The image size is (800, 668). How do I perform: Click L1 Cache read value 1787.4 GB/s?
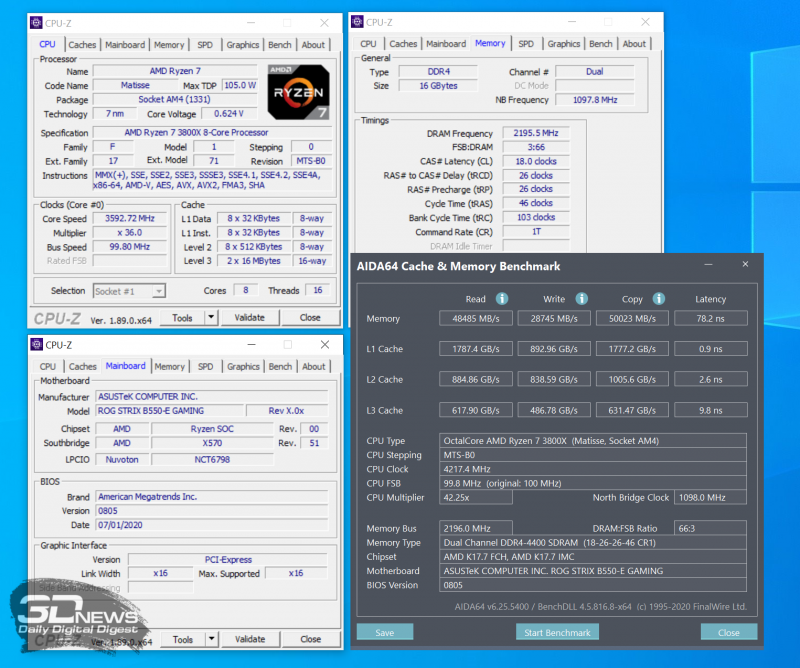coord(476,349)
